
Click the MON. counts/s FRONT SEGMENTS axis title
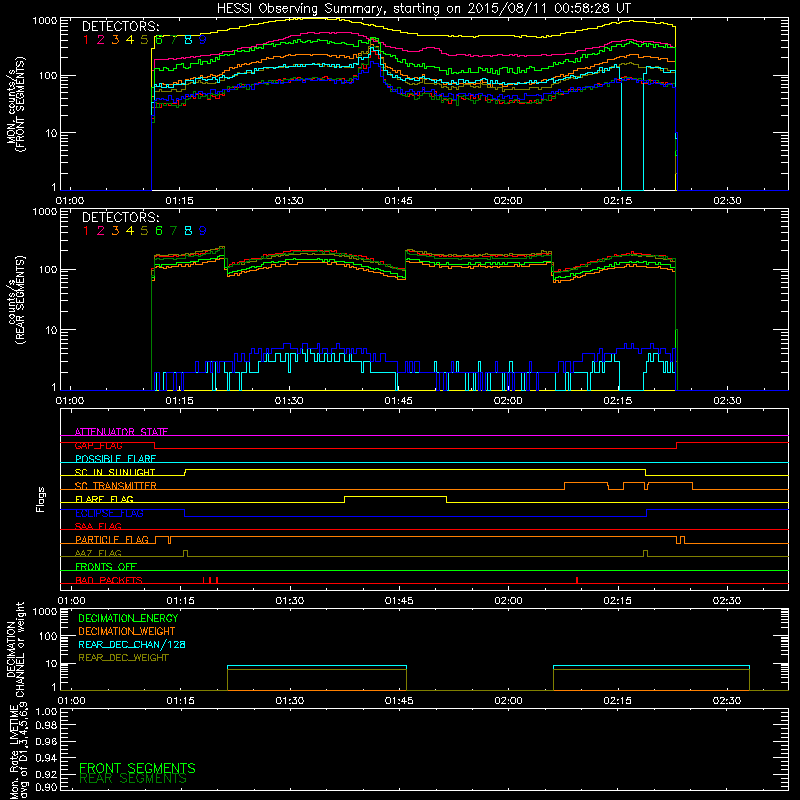pos(15,104)
